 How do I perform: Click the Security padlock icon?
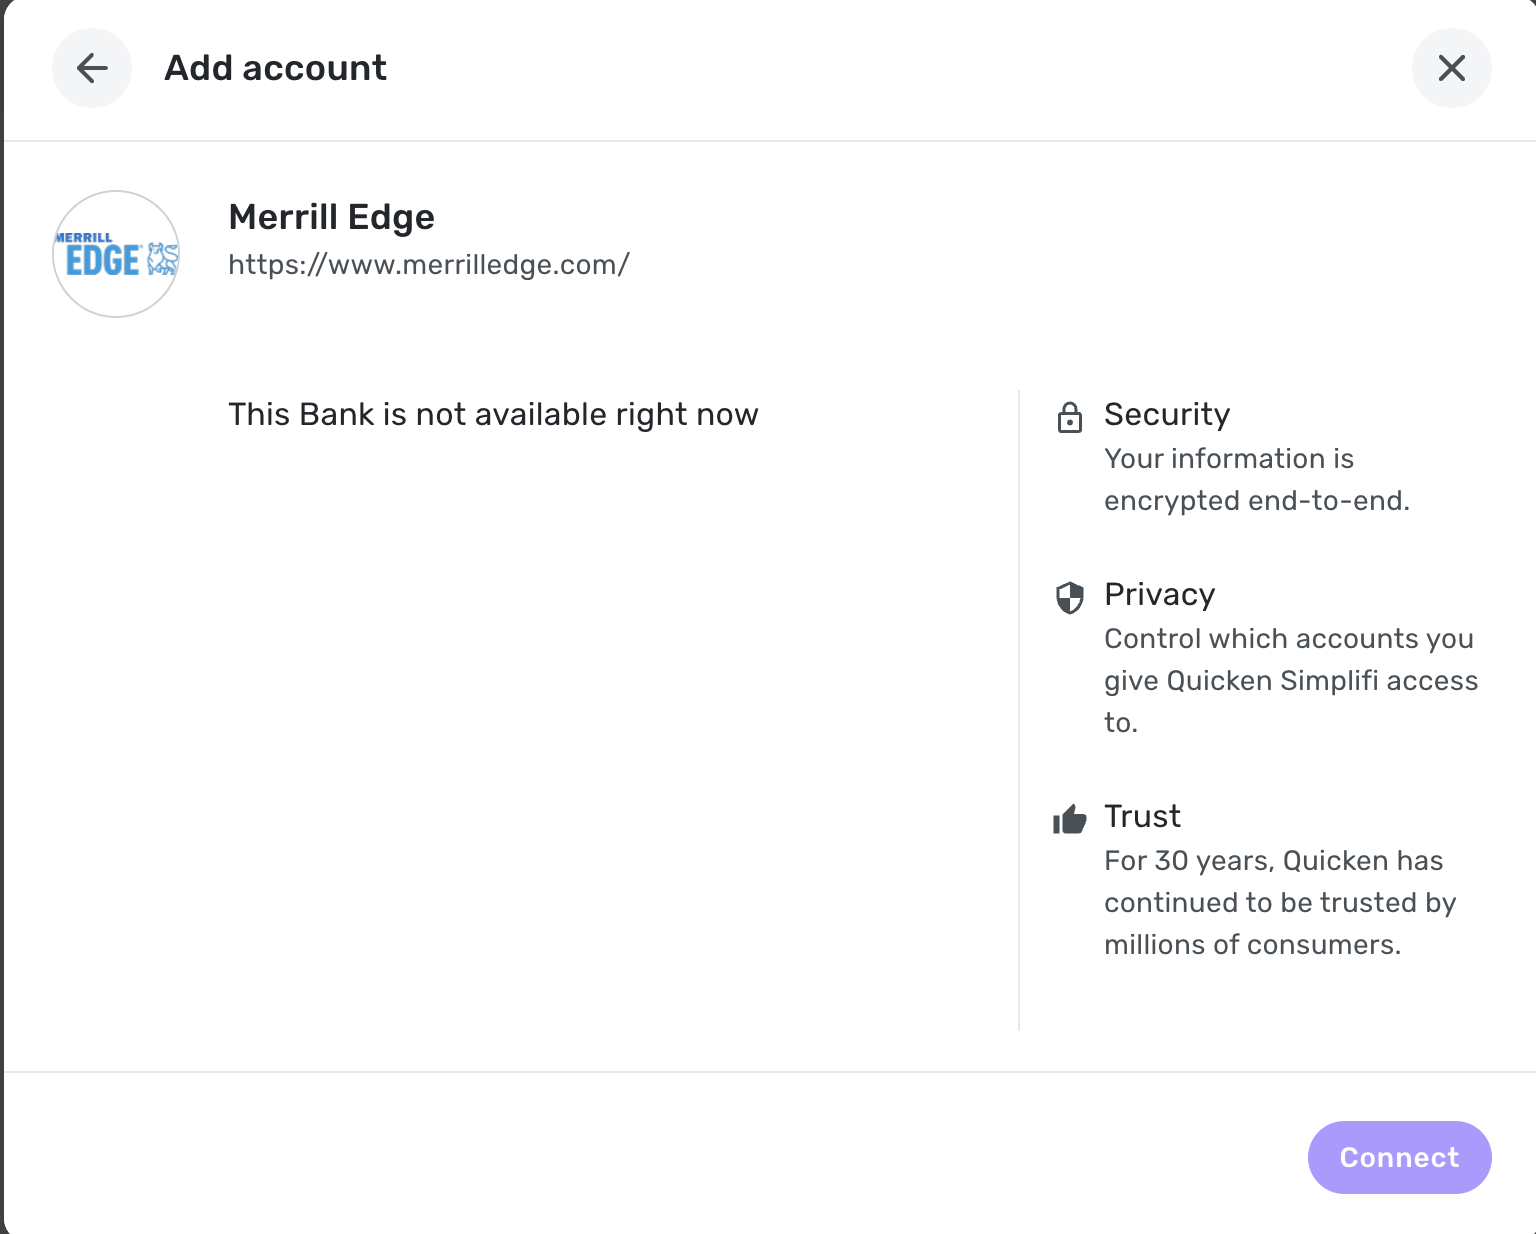(x=1069, y=417)
